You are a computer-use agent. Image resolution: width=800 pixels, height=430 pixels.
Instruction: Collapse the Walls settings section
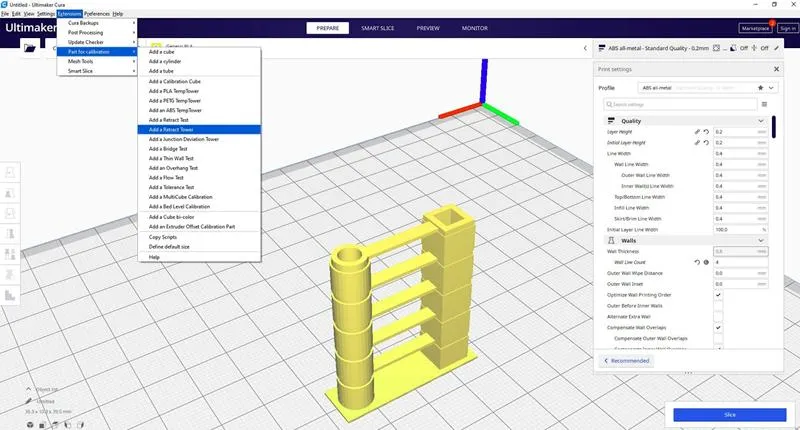pos(761,240)
